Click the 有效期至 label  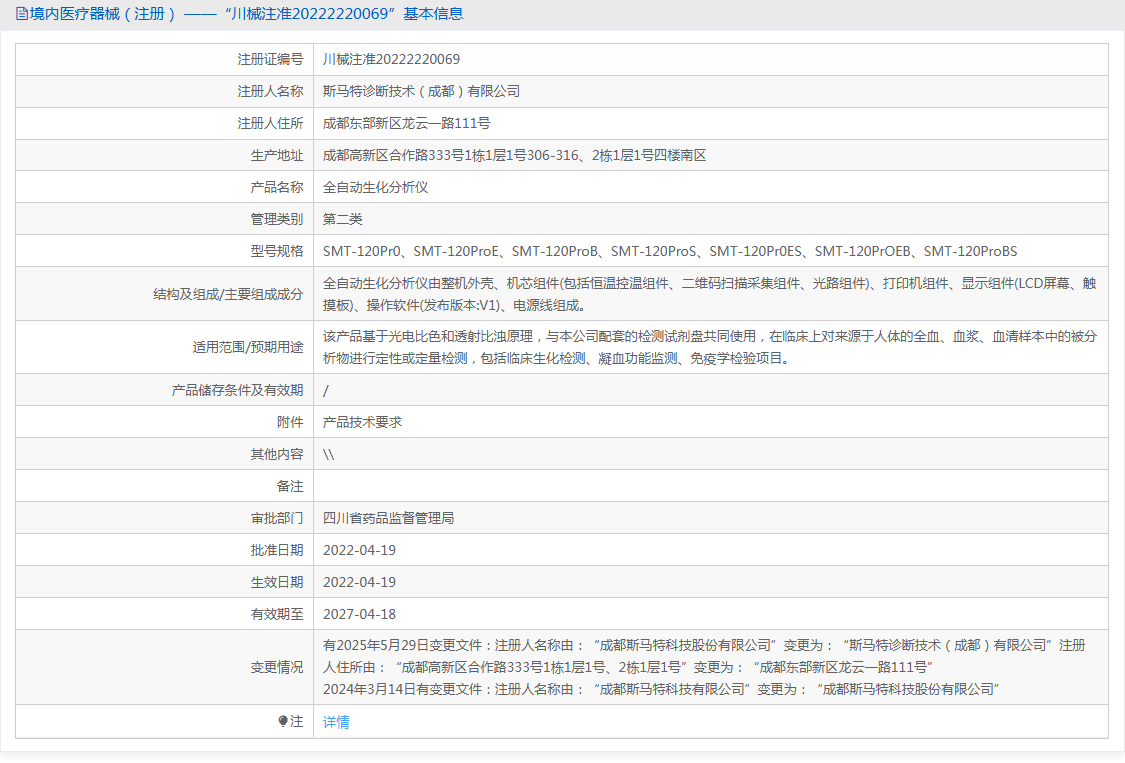[277, 614]
